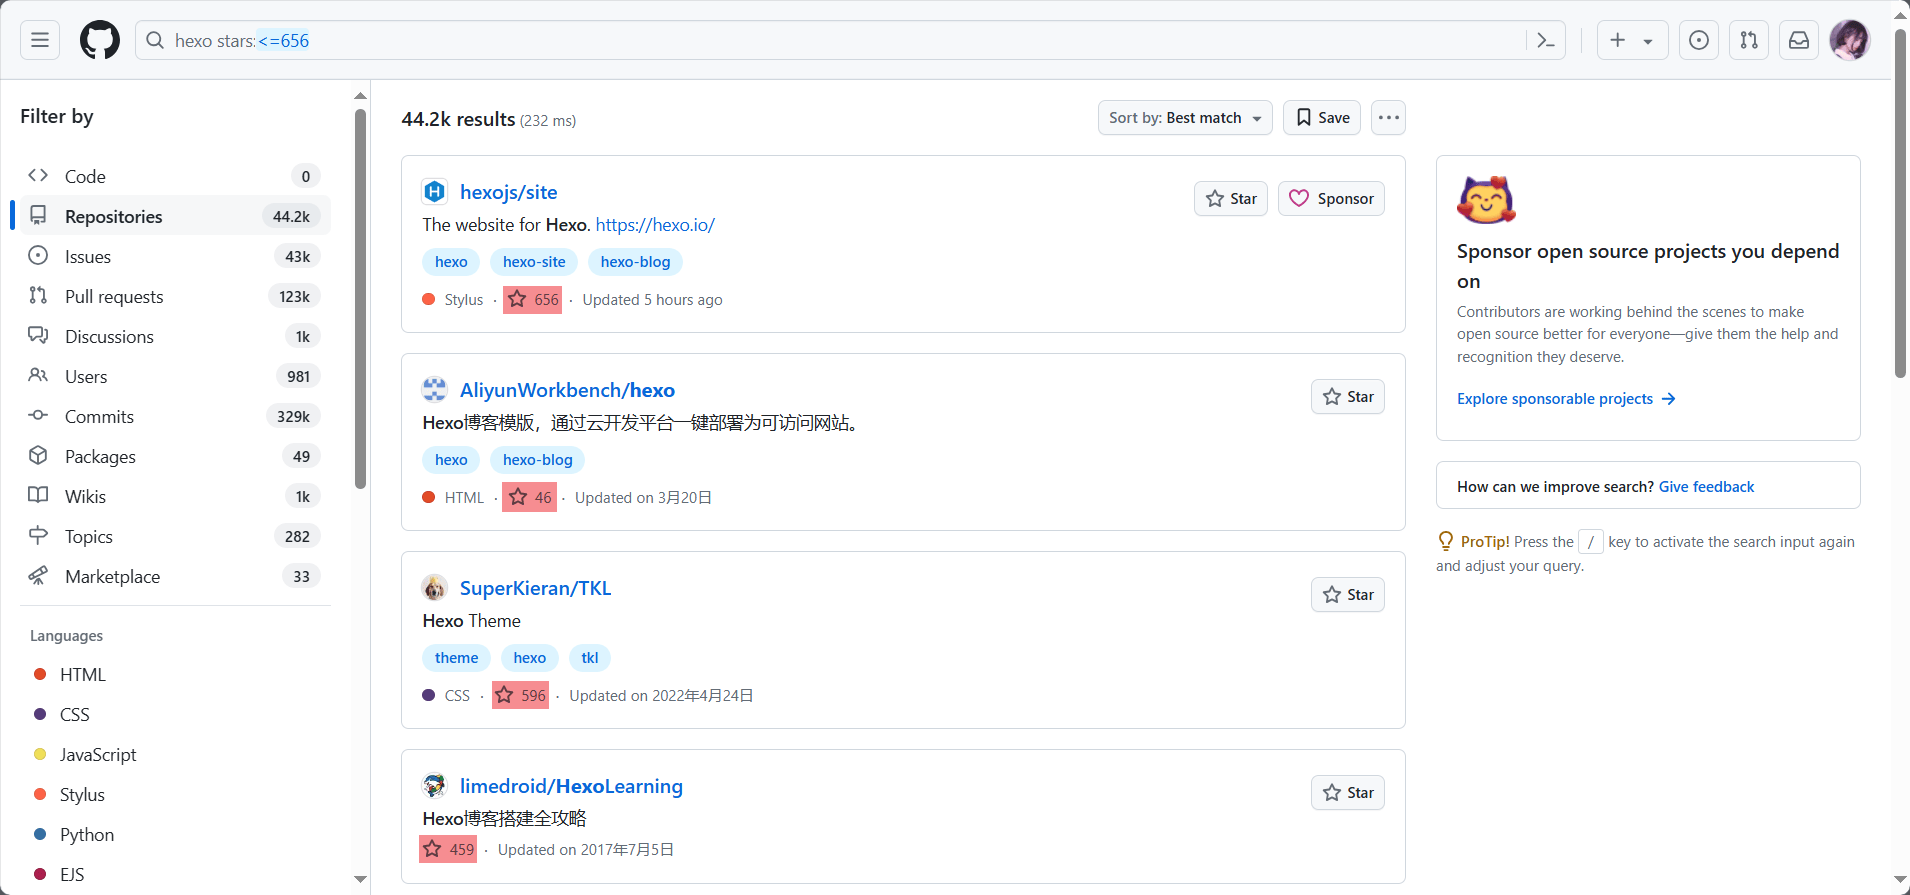Open the command palette icon
This screenshot has height=895, width=1910.
coord(1546,40)
